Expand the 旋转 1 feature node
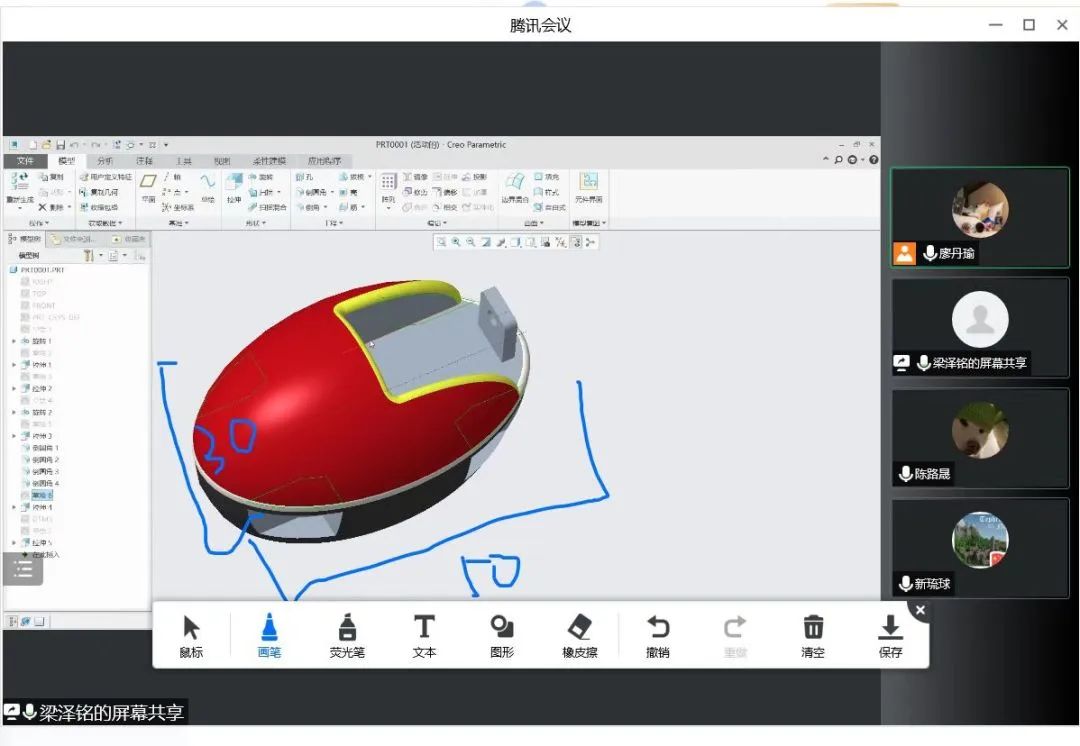Screen dimensions: 1080x746 click(14, 341)
